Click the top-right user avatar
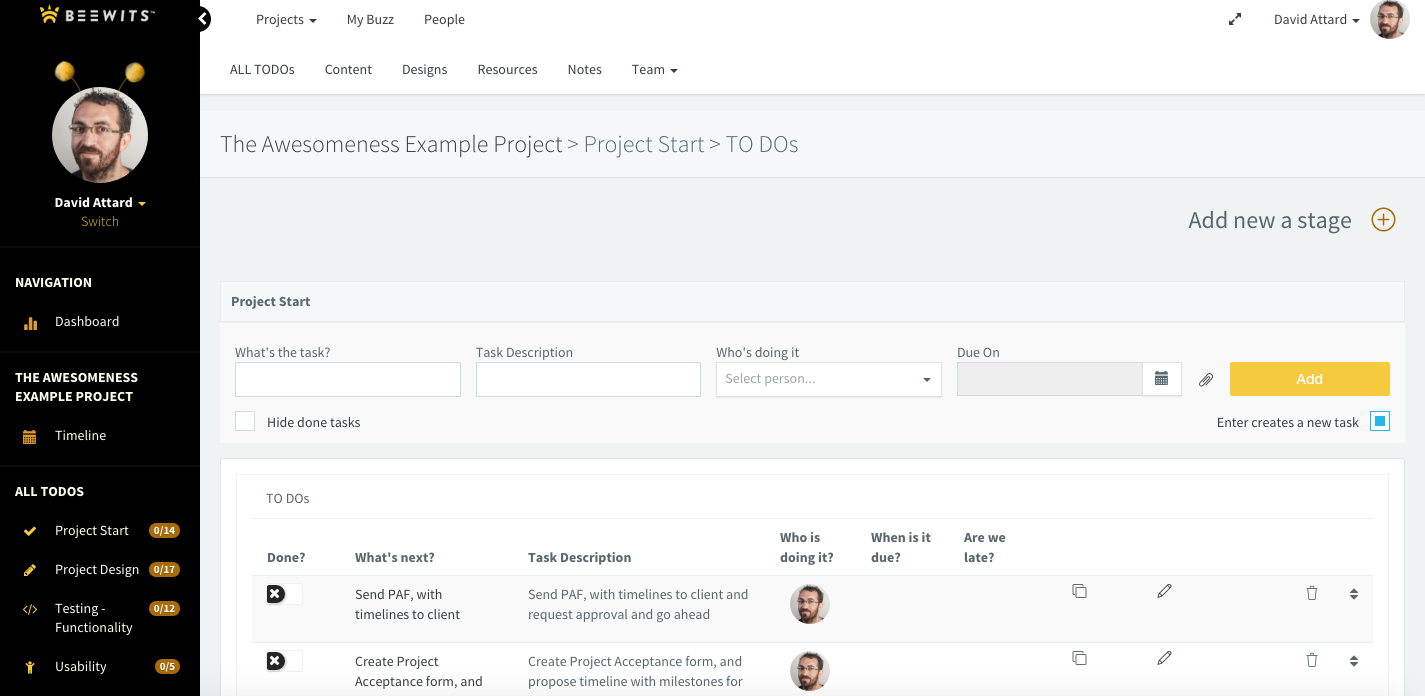This screenshot has height=696, width=1425. click(1389, 19)
